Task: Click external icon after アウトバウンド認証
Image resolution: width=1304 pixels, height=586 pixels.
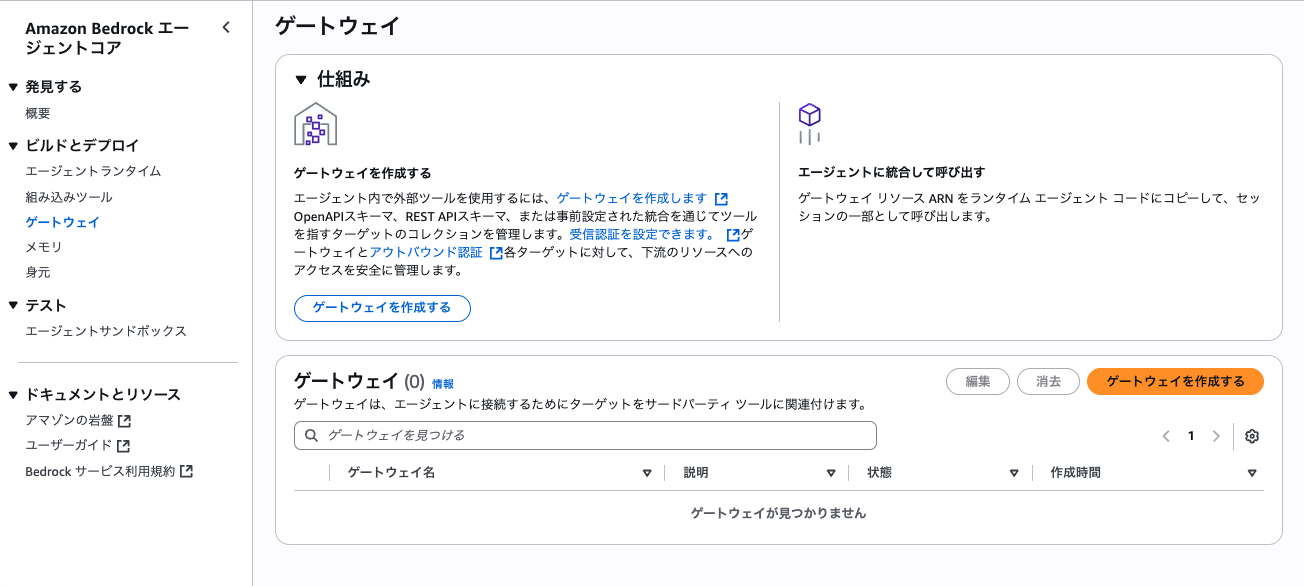Action: pos(496,253)
